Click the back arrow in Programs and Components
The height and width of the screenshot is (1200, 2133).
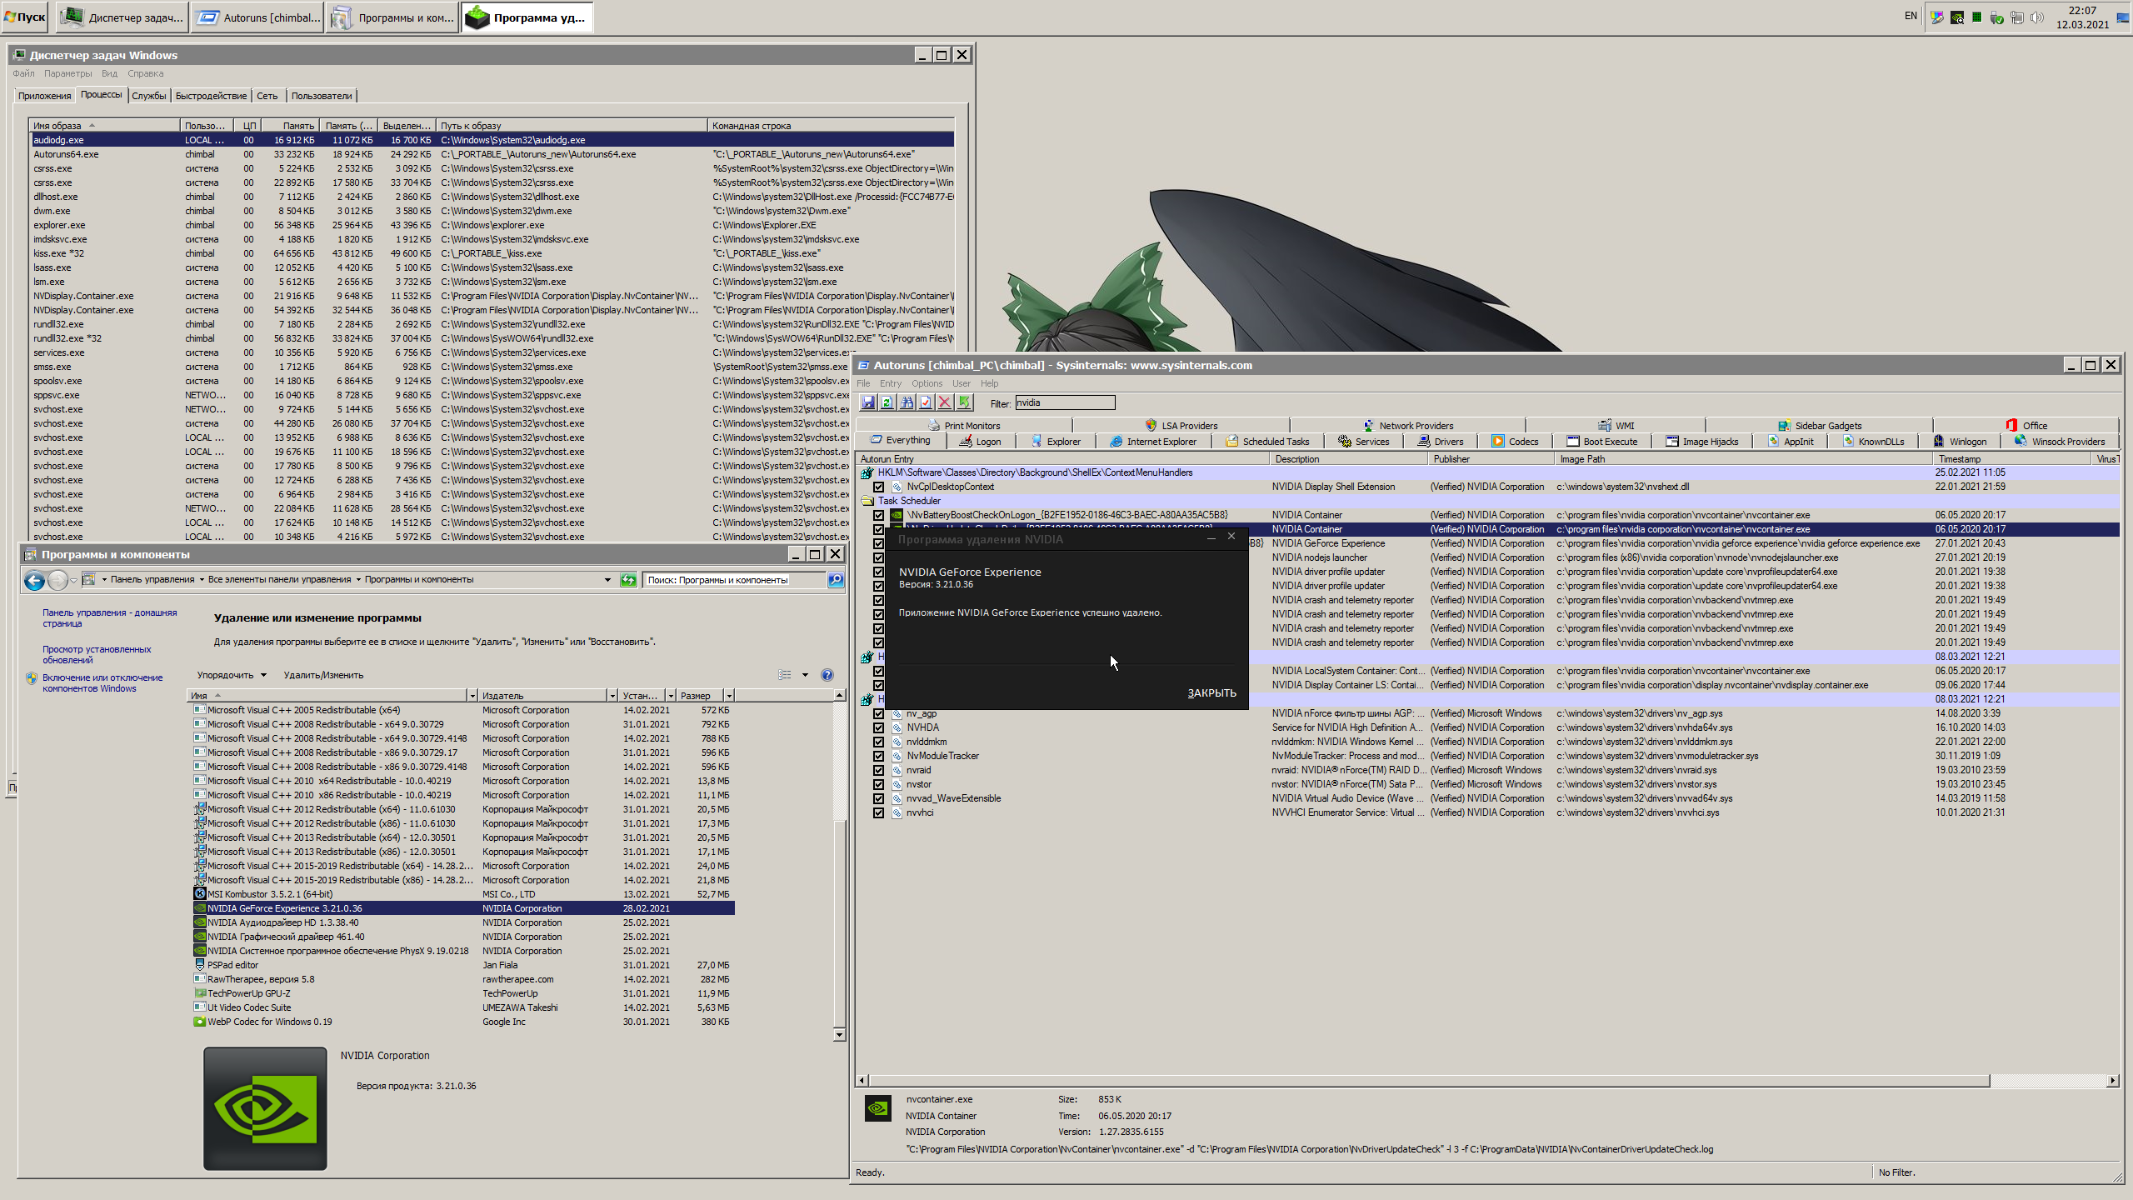click(x=34, y=580)
